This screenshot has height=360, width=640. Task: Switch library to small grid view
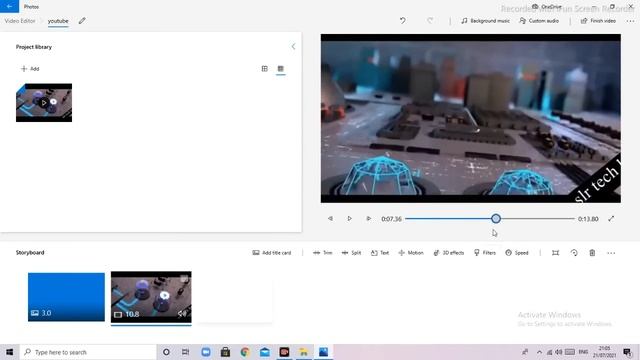(x=280, y=69)
